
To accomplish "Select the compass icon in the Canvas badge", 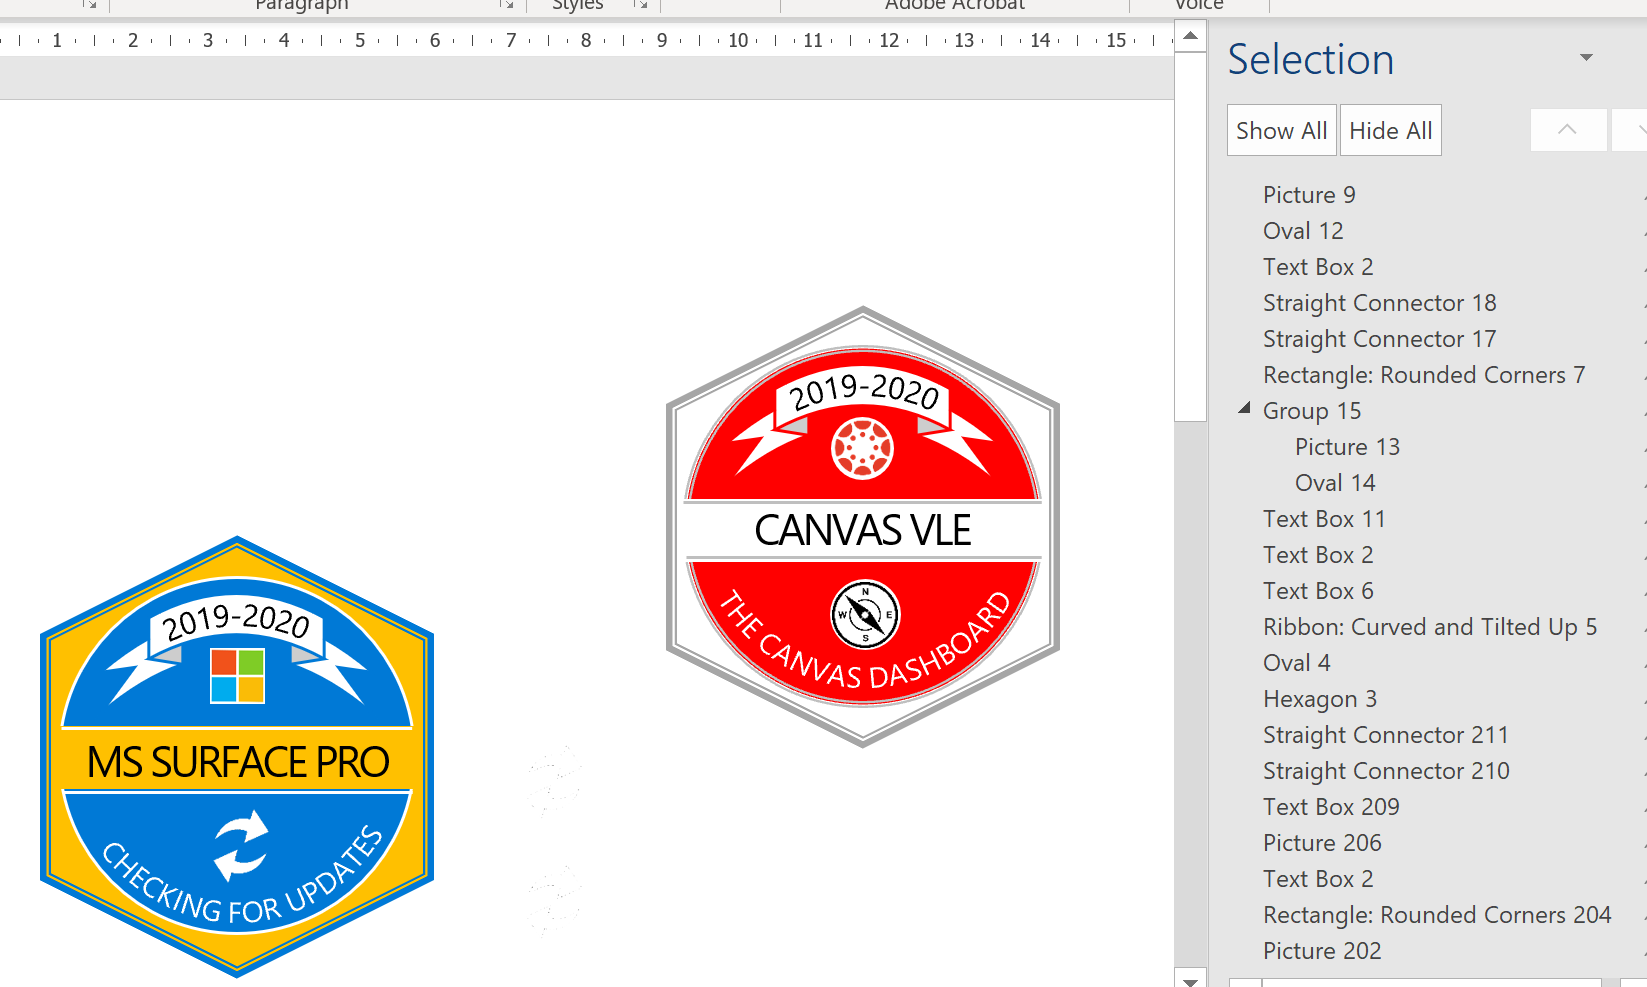I will tap(865, 614).
